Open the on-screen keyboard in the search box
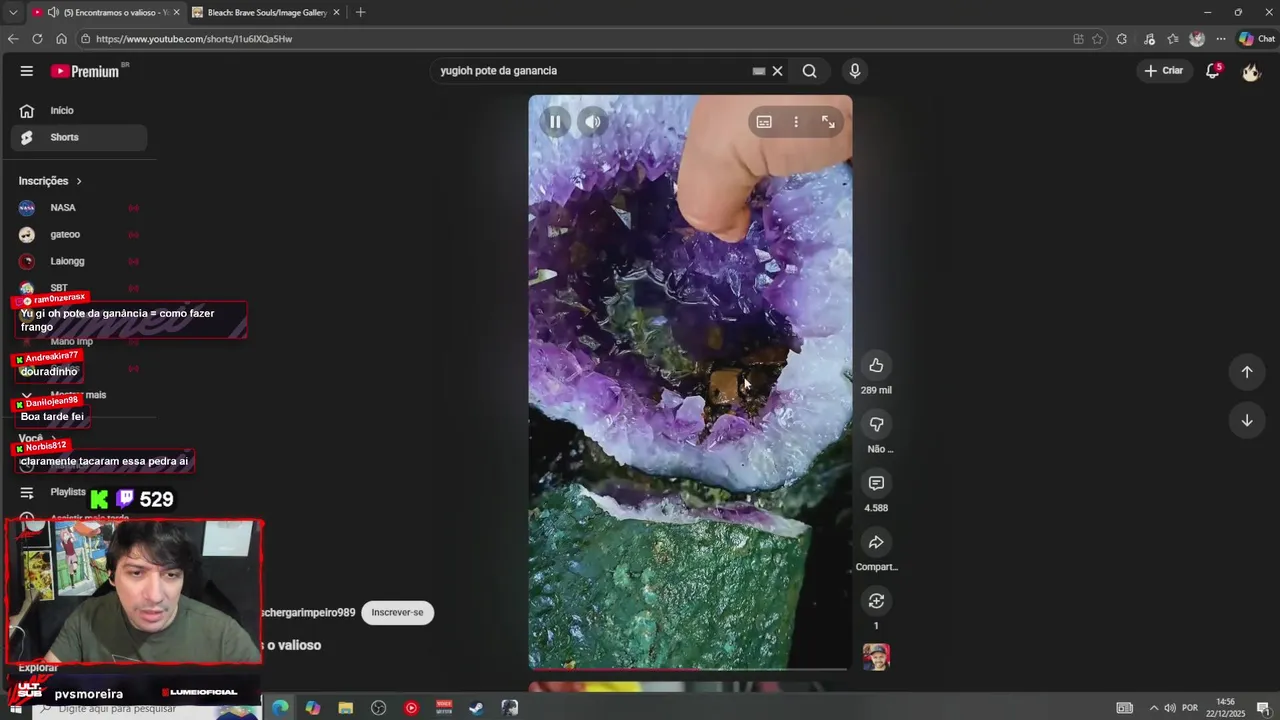This screenshot has height=720, width=1280. 759,71
